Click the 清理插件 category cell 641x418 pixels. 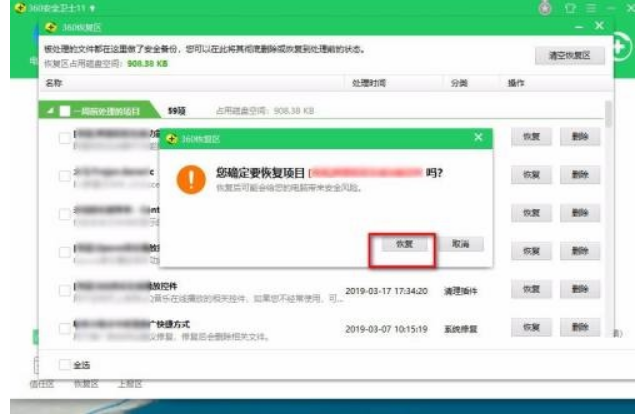pos(461,291)
